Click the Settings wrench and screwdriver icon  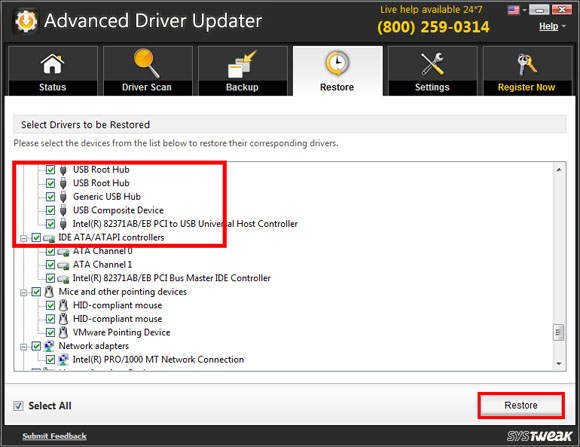click(x=432, y=64)
